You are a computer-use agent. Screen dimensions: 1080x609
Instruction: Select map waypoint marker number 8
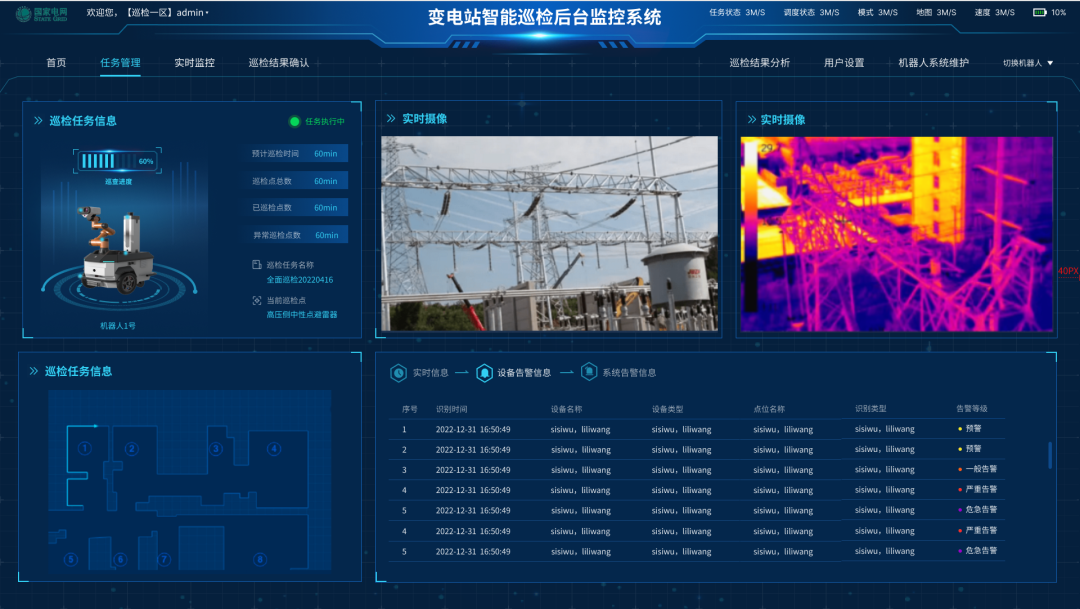260,560
